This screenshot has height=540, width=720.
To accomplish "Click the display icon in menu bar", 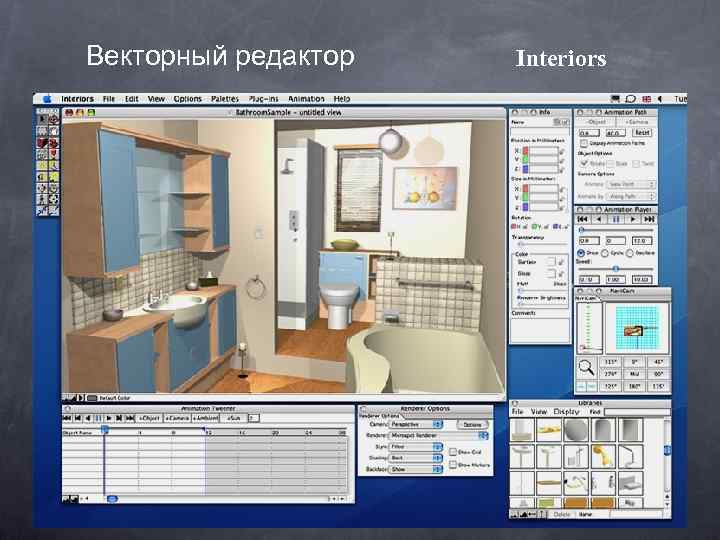I will [x=615, y=99].
